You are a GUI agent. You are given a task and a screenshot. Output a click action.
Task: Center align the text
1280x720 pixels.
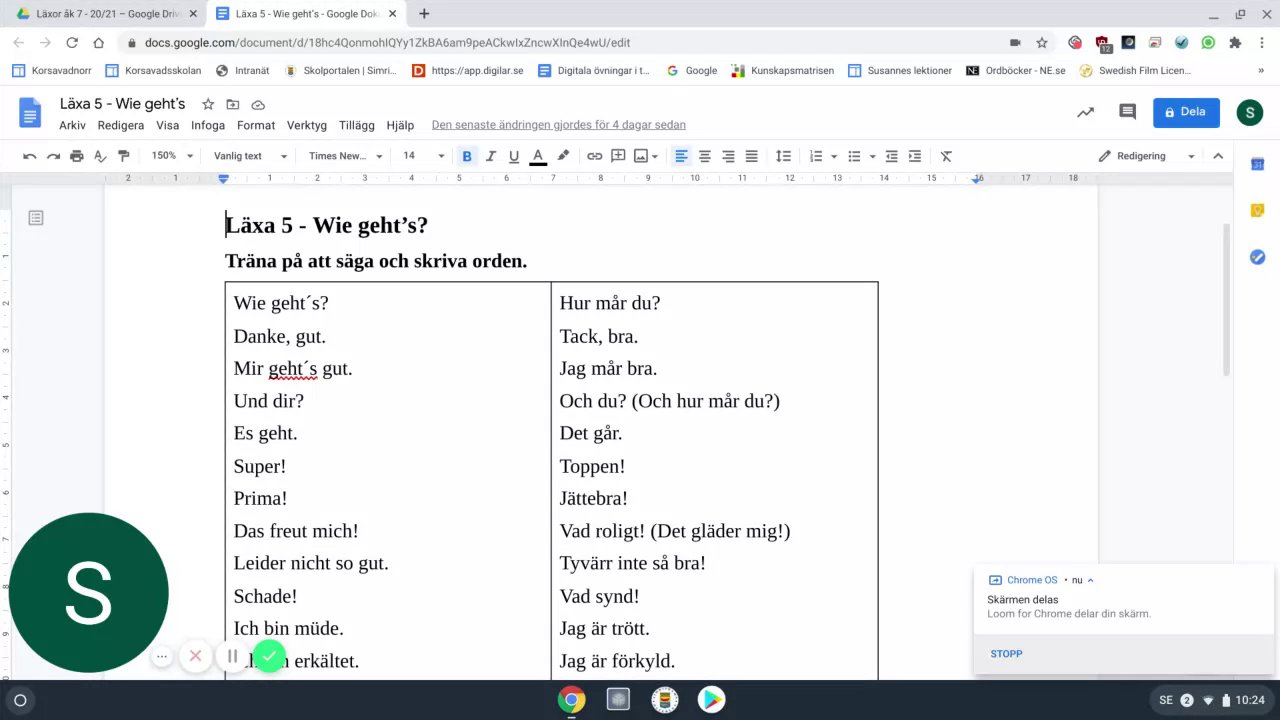[x=705, y=156]
